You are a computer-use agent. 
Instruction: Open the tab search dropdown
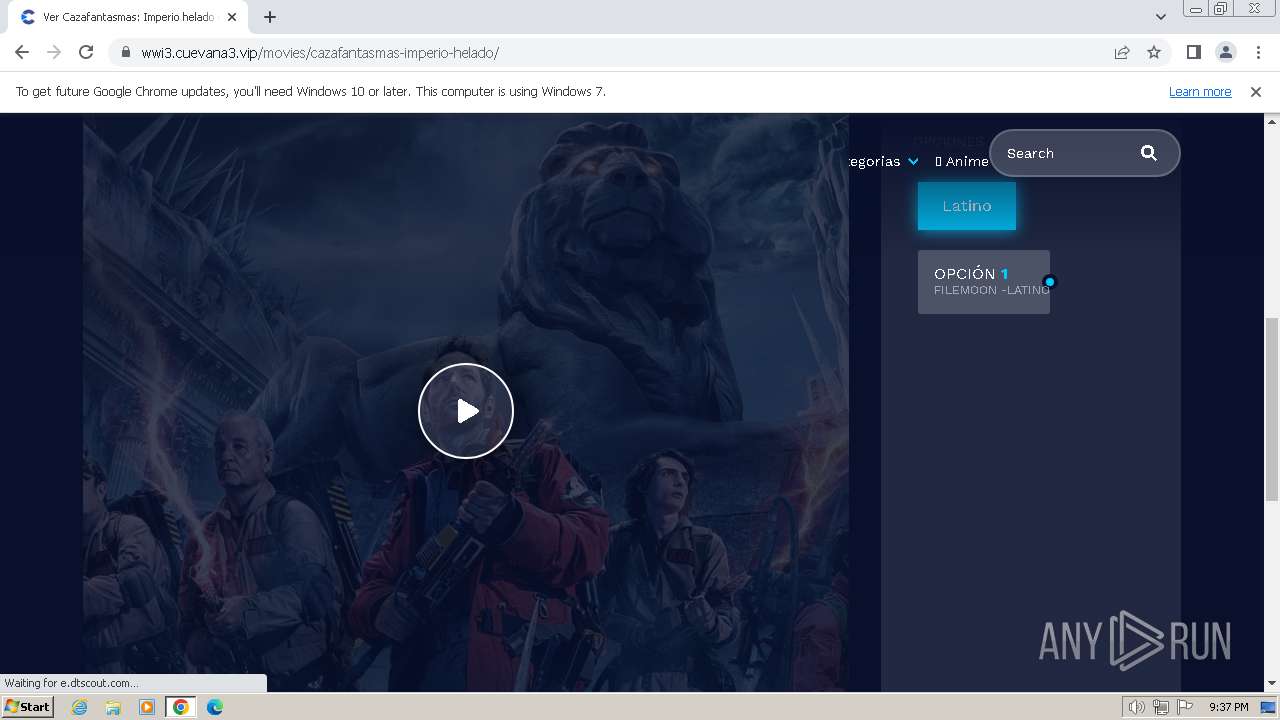1161,17
